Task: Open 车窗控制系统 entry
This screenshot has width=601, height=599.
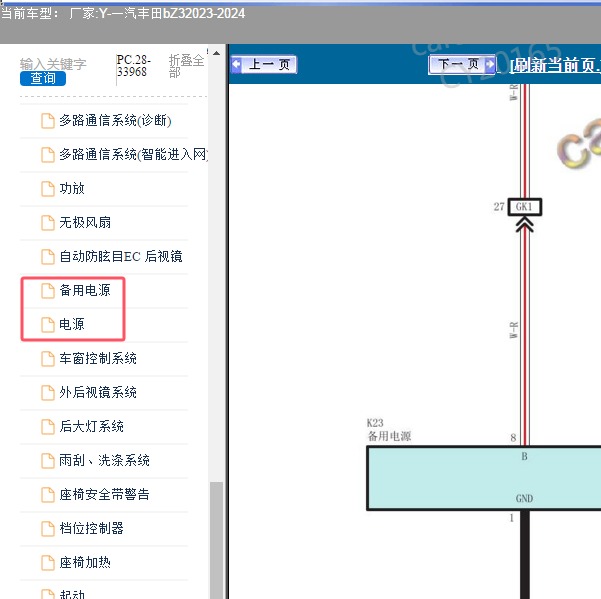Action: (98, 358)
